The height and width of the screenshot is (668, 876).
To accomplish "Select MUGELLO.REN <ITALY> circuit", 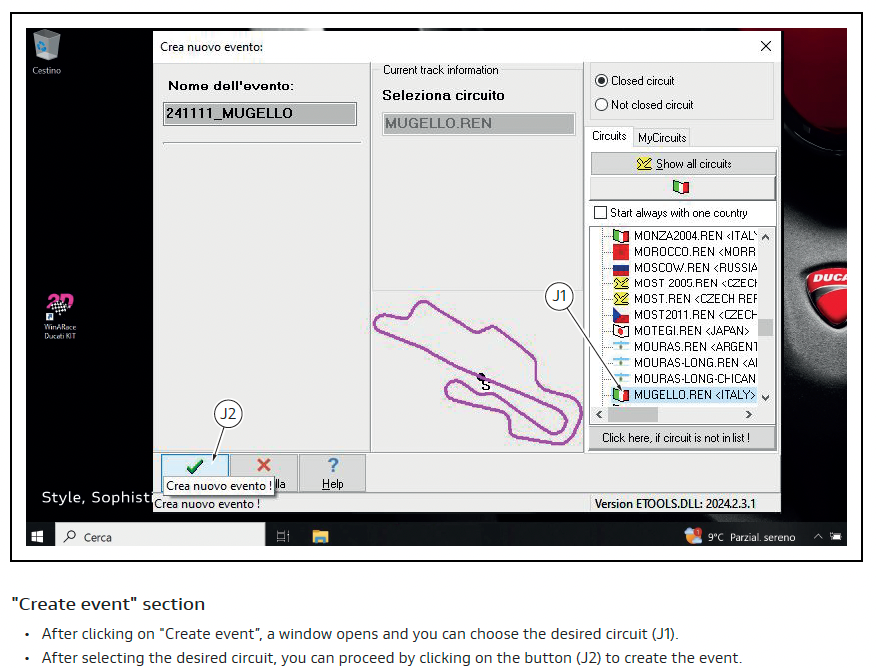I will click(694, 395).
